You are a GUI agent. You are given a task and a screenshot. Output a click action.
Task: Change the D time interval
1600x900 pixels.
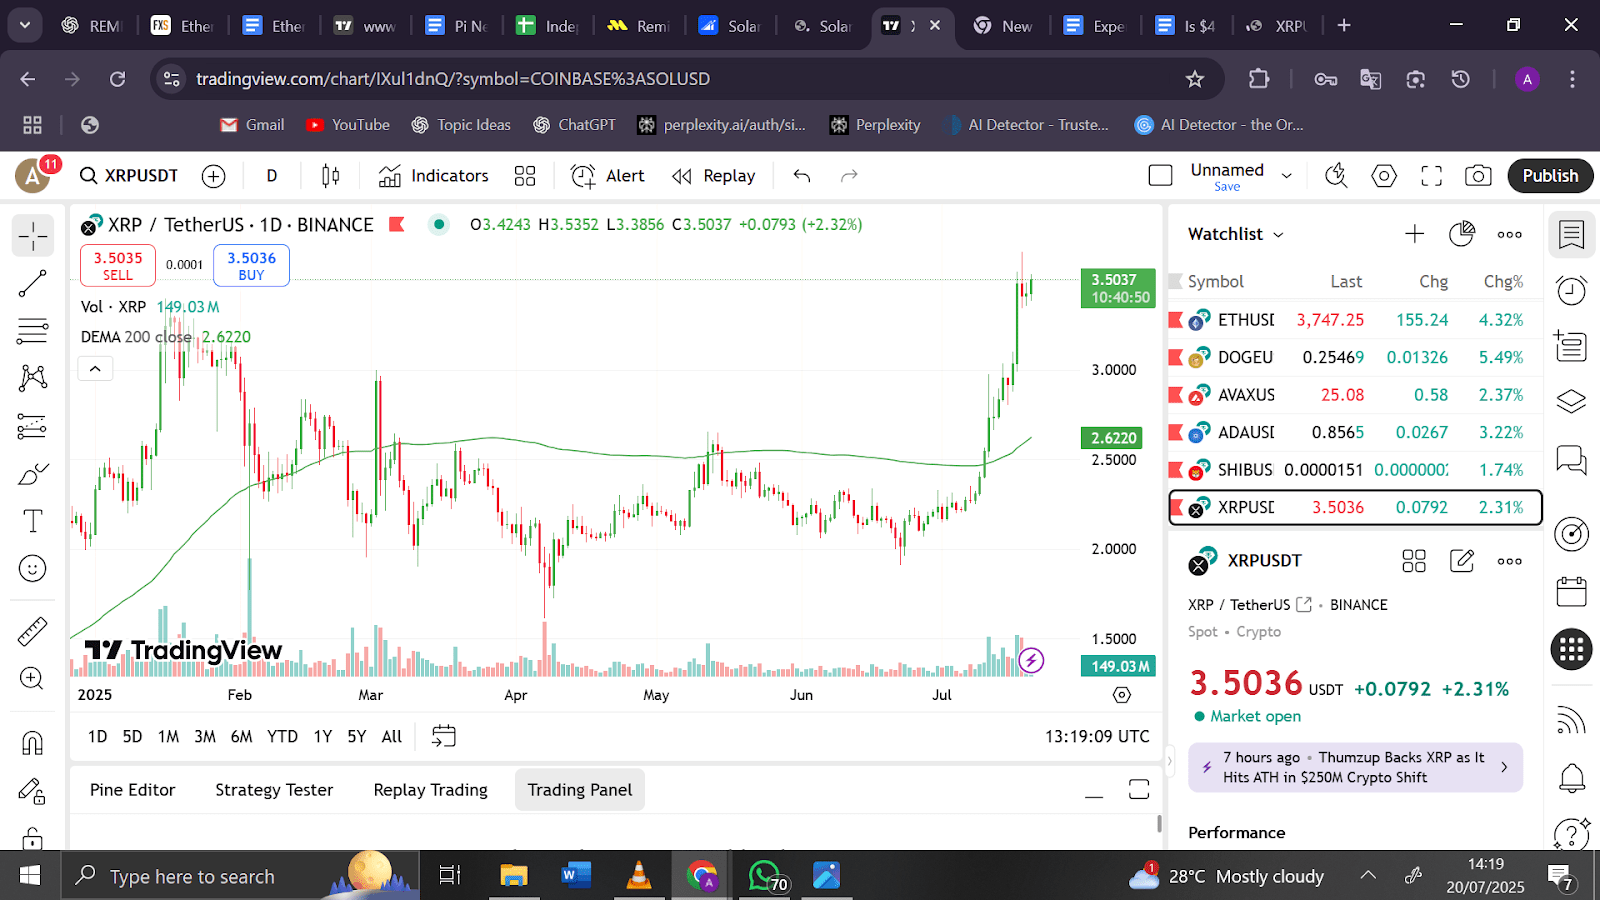coord(272,176)
